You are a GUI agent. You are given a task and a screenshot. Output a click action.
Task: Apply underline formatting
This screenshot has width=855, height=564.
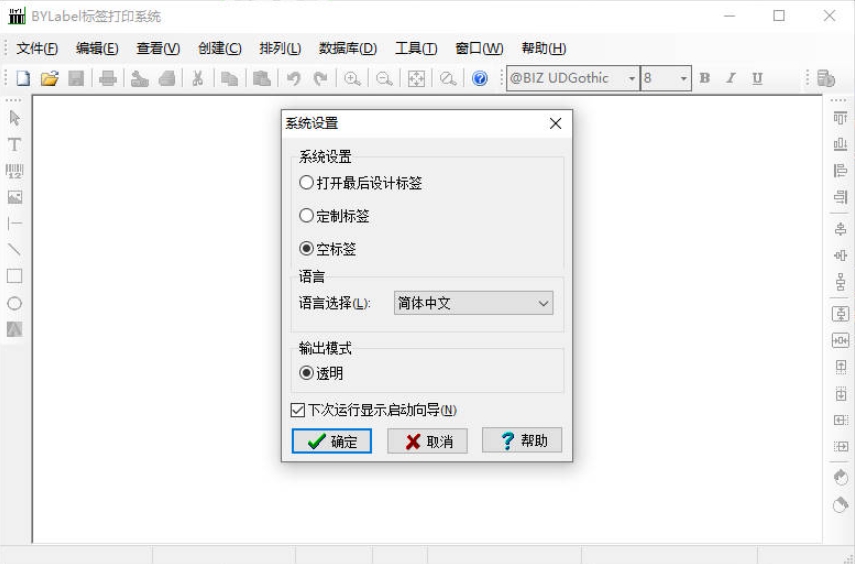coord(757,79)
